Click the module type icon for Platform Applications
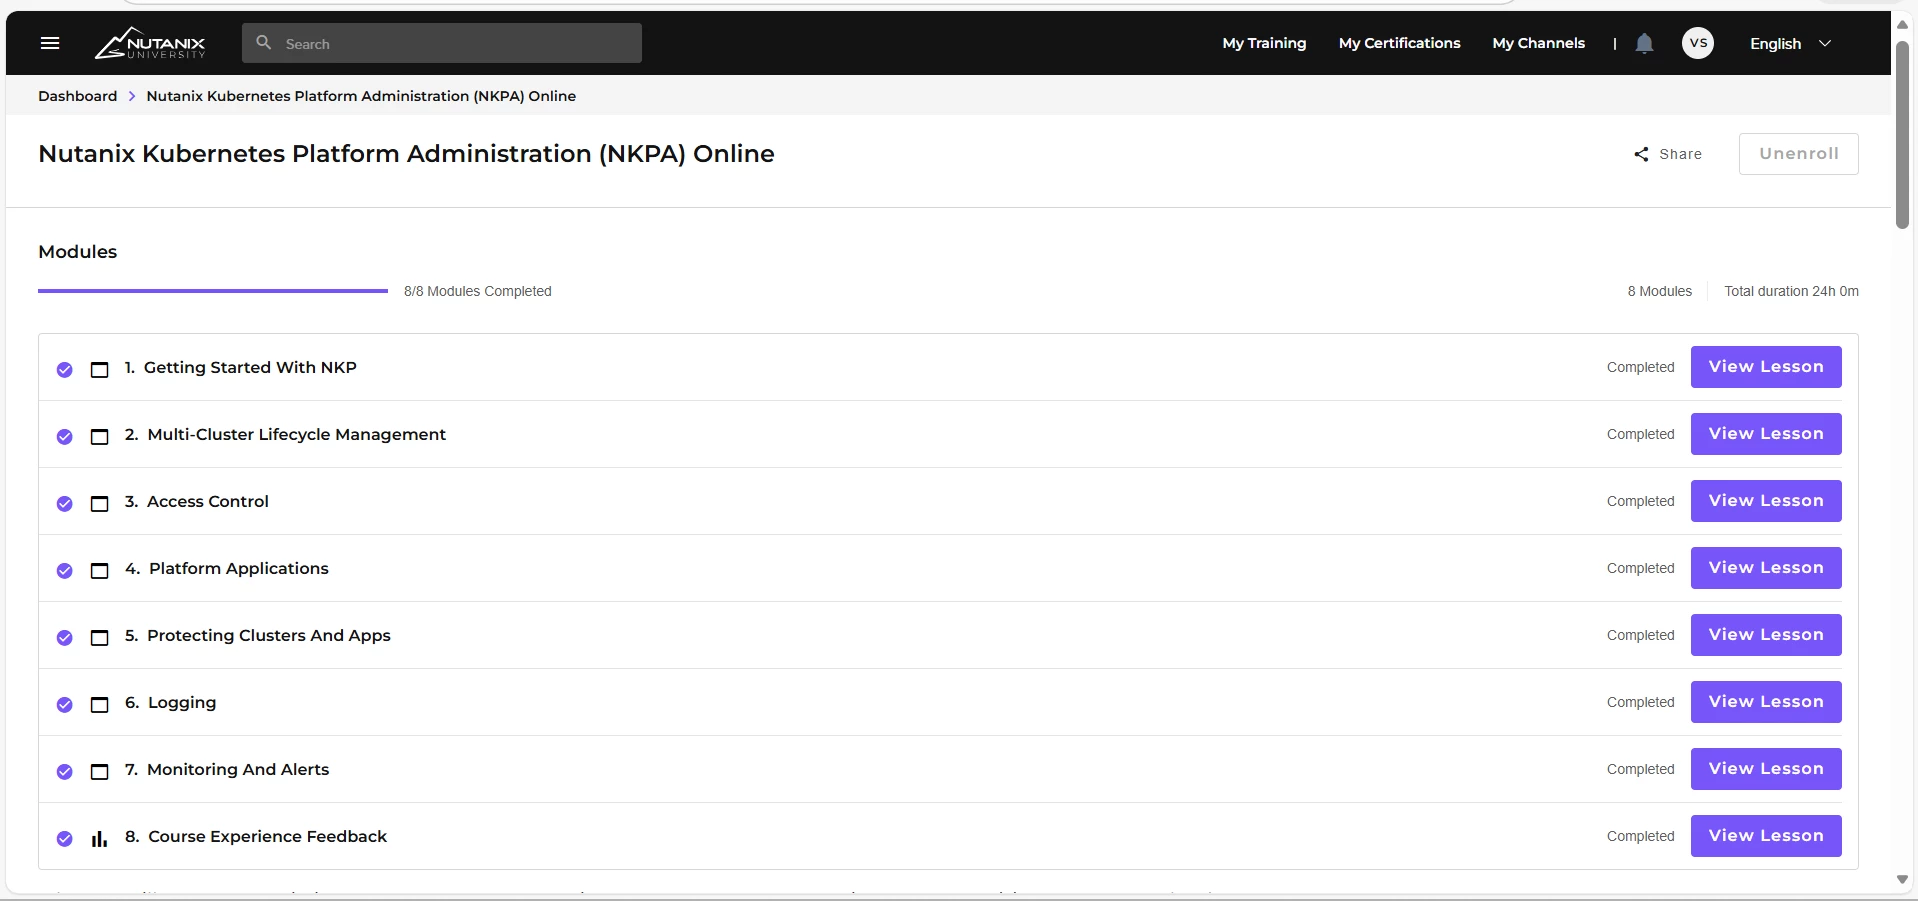This screenshot has width=1918, height=901. [100, 571]
